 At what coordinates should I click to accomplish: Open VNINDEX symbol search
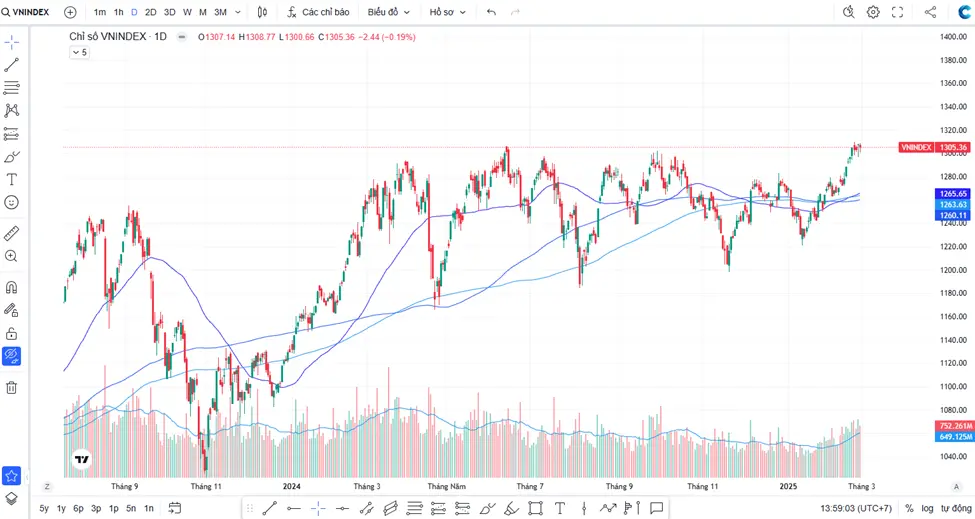click(x=25, y=12)
